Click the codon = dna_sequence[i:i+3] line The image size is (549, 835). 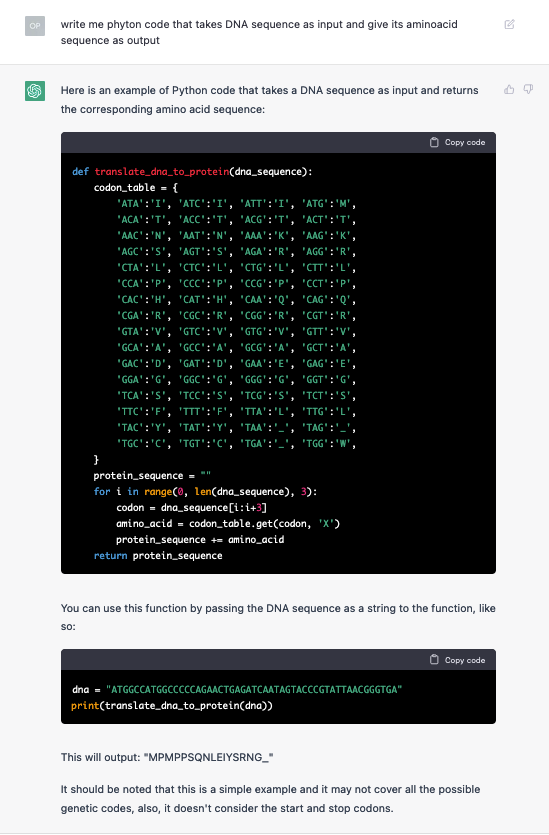pos(192,507)
